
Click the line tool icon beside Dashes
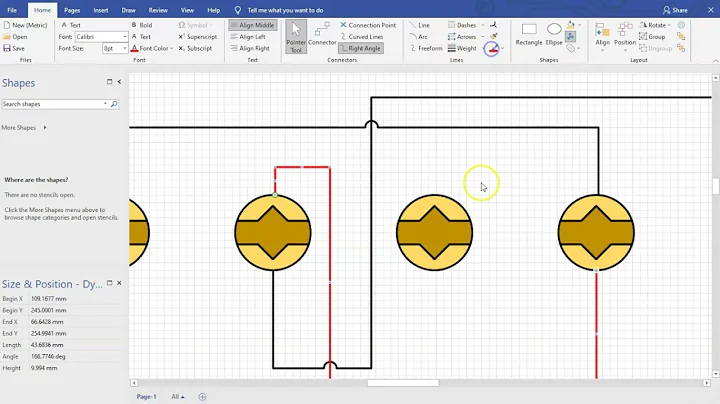(494, 25)
